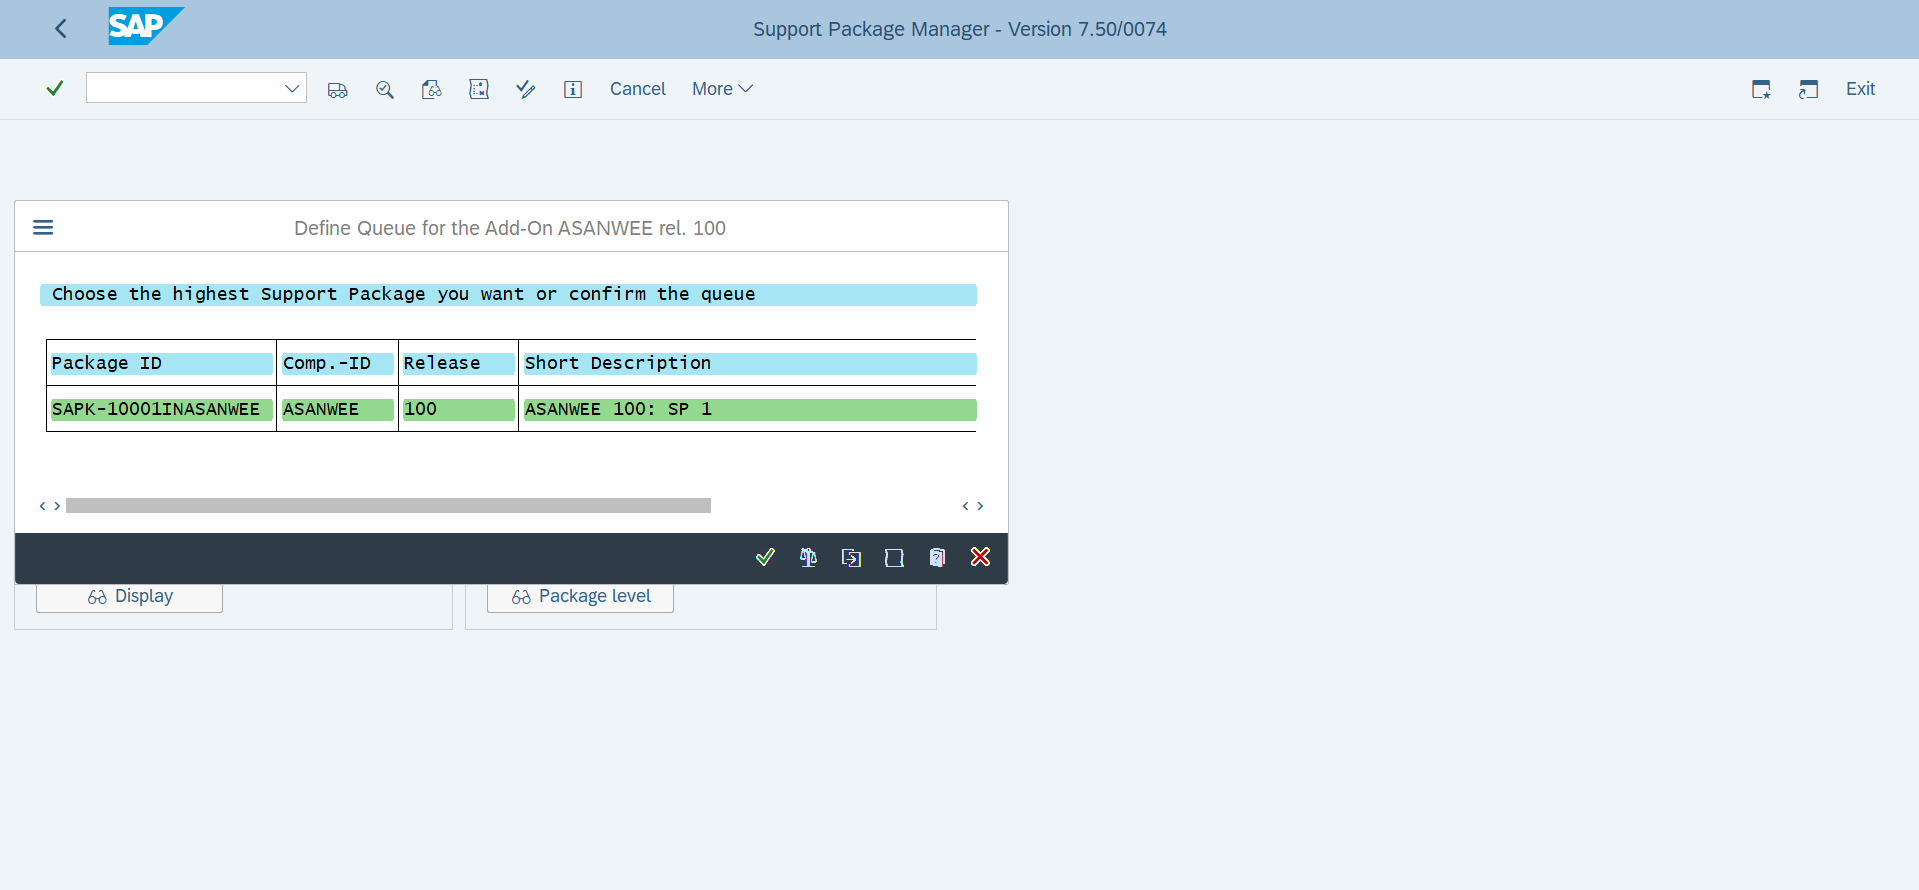Confirm the queue with the dialog's green checkmark
The width and height of the screenshot is (1919, 890).
[x=765, y=557]
